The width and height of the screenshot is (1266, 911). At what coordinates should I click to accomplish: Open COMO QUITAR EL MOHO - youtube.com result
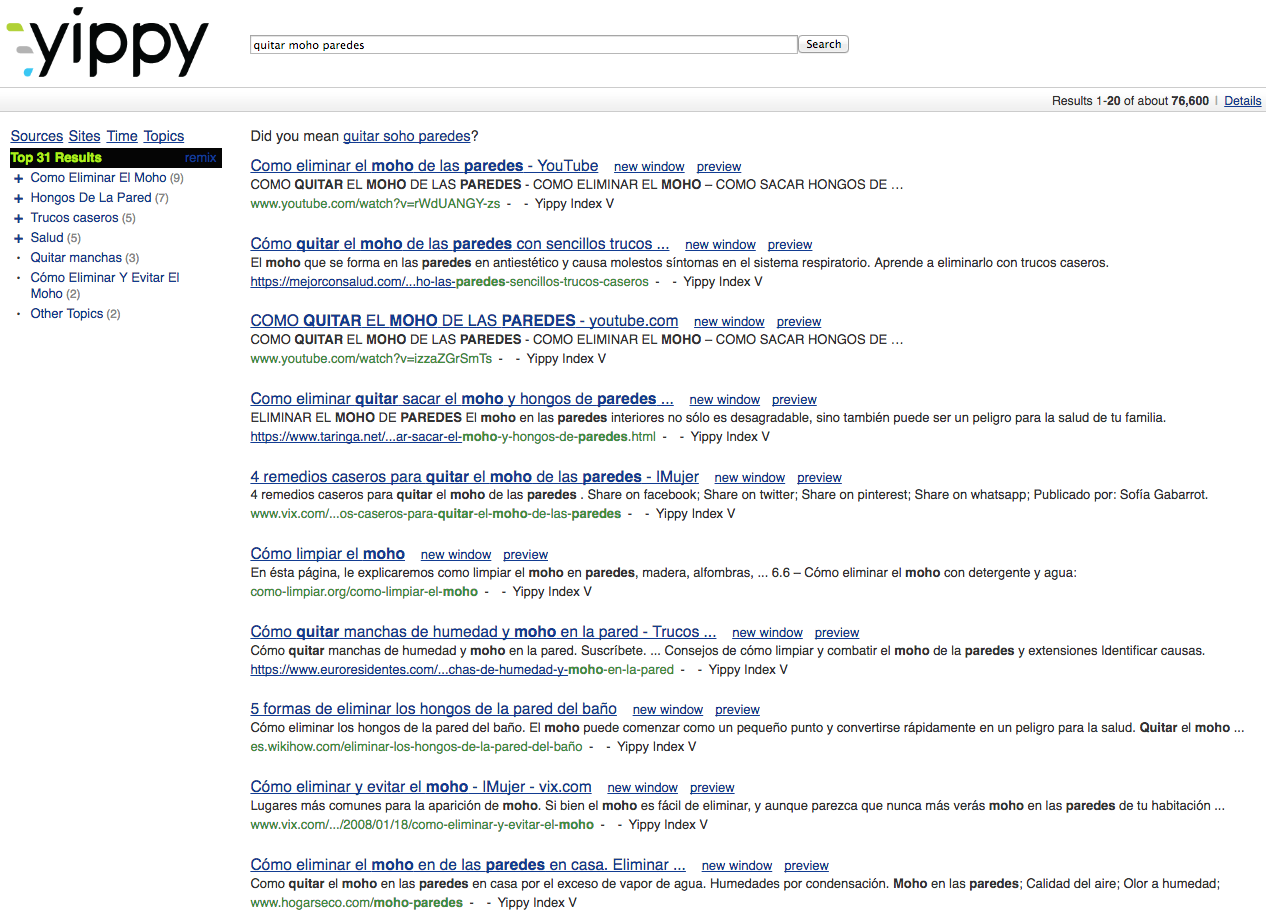pyautogui.click(x=464, y=321)
